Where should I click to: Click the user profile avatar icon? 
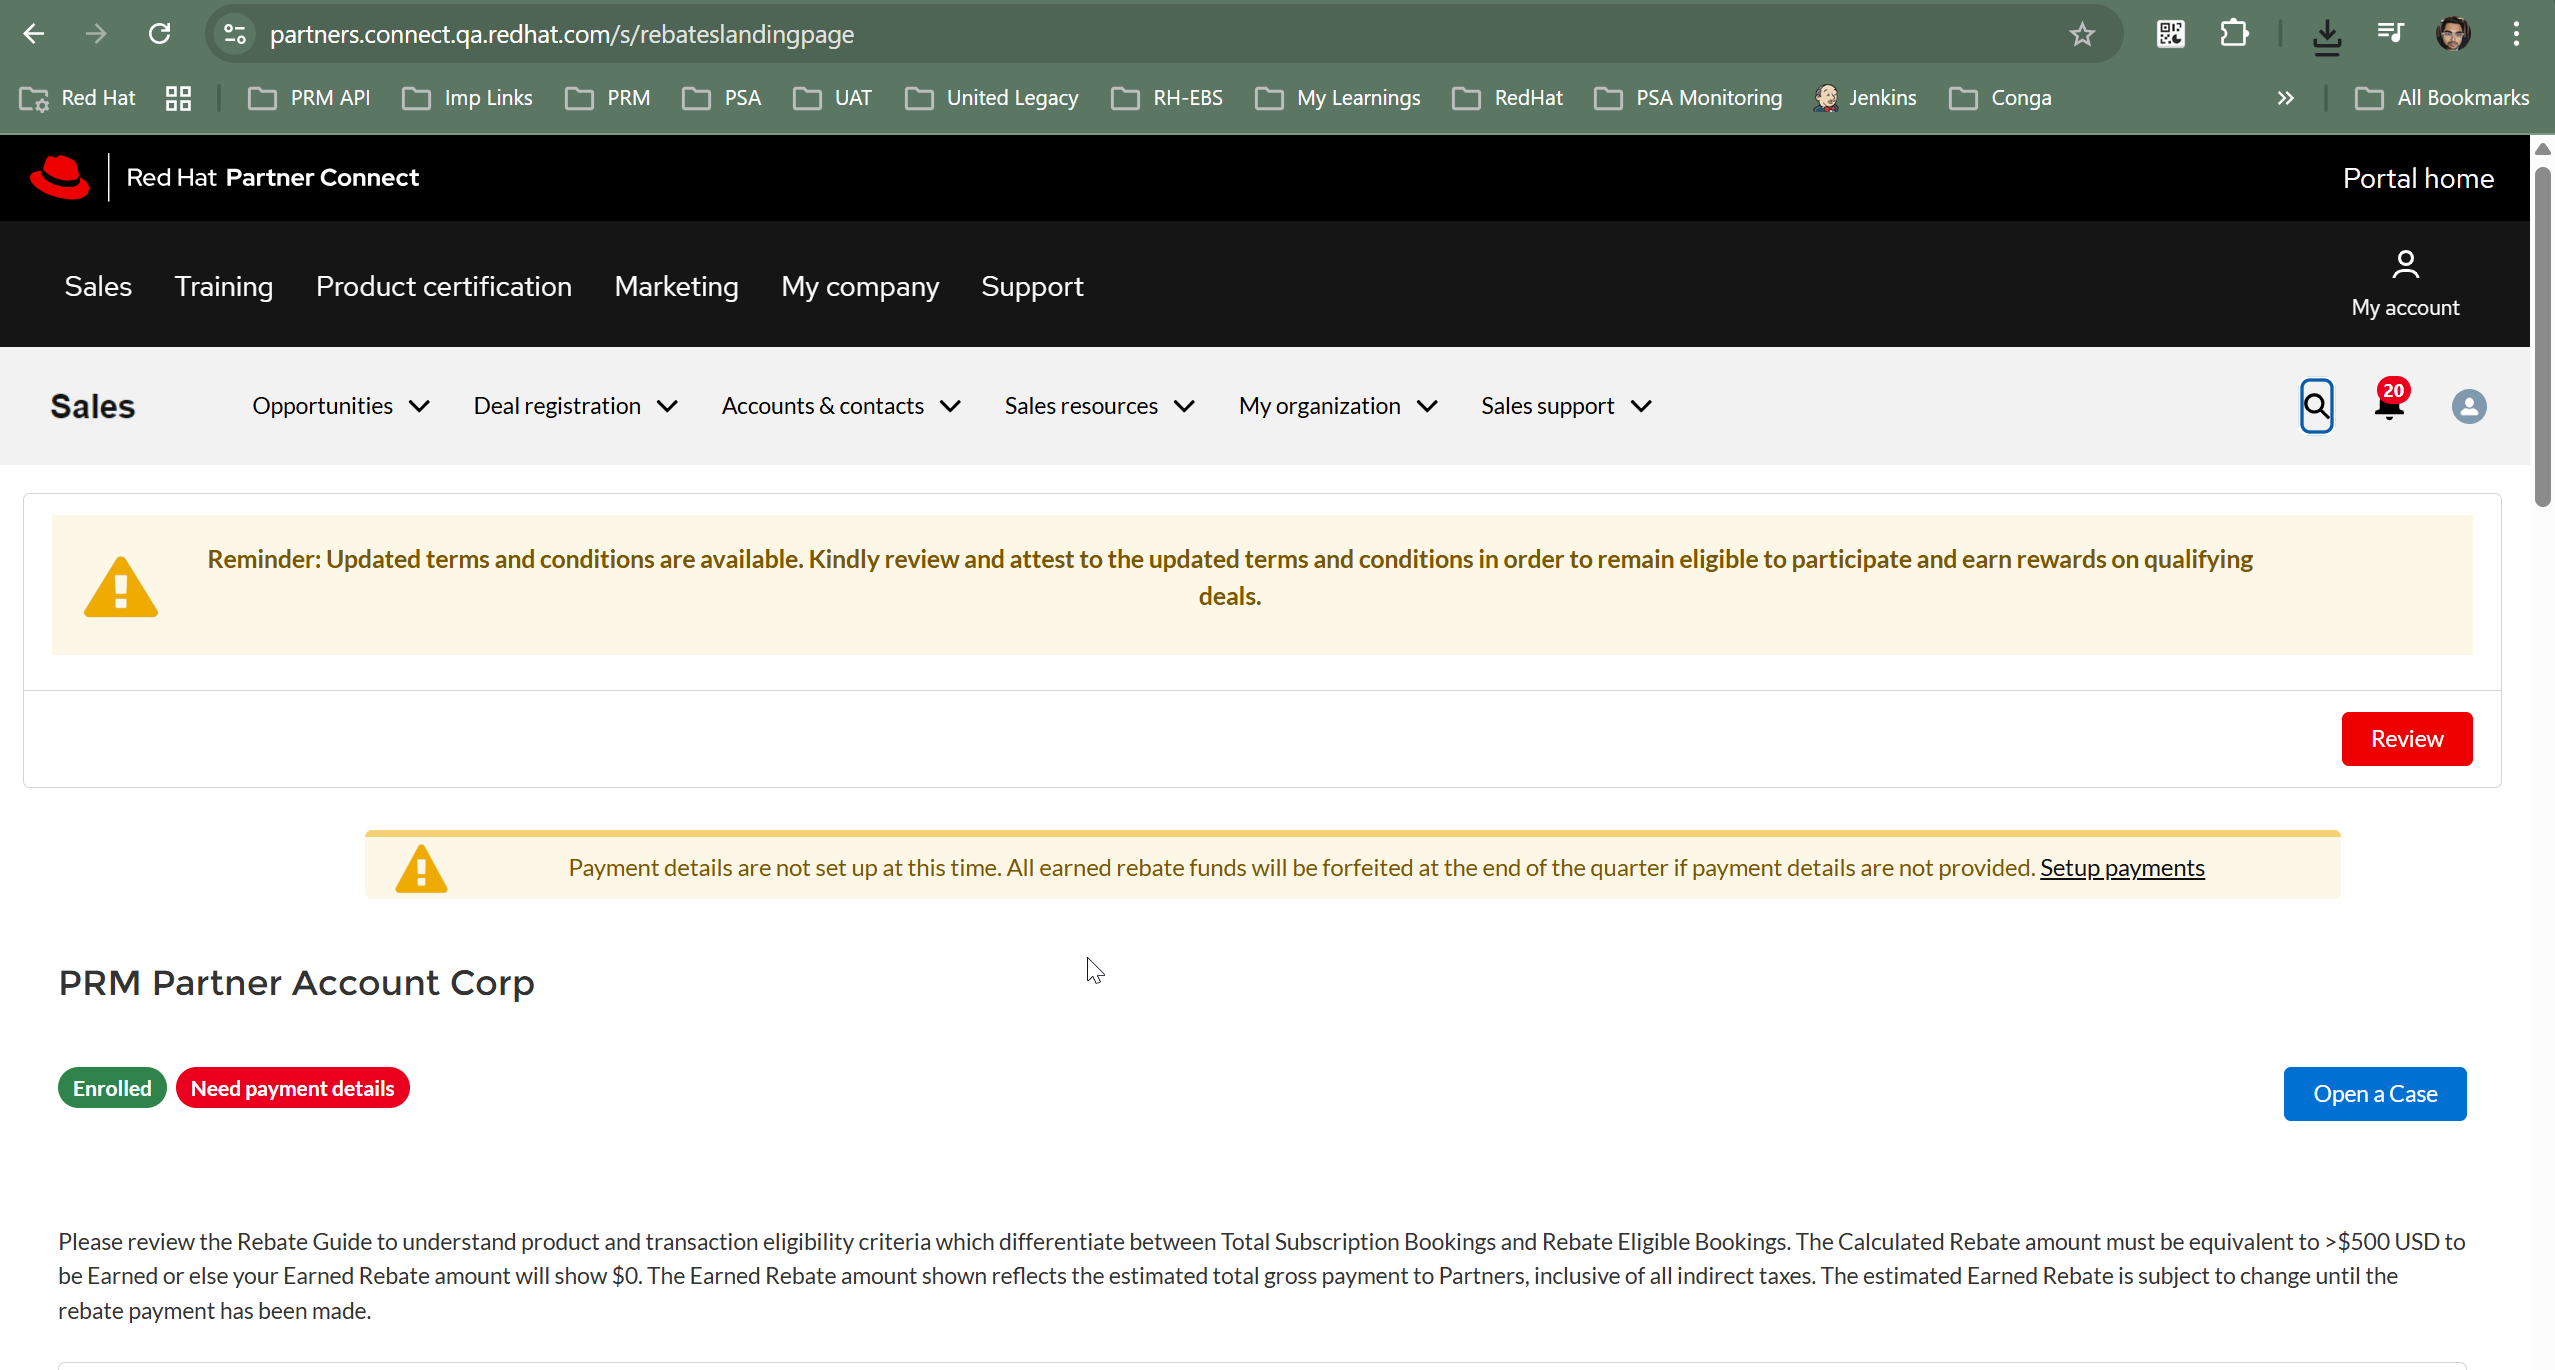tap(2468, 406)
